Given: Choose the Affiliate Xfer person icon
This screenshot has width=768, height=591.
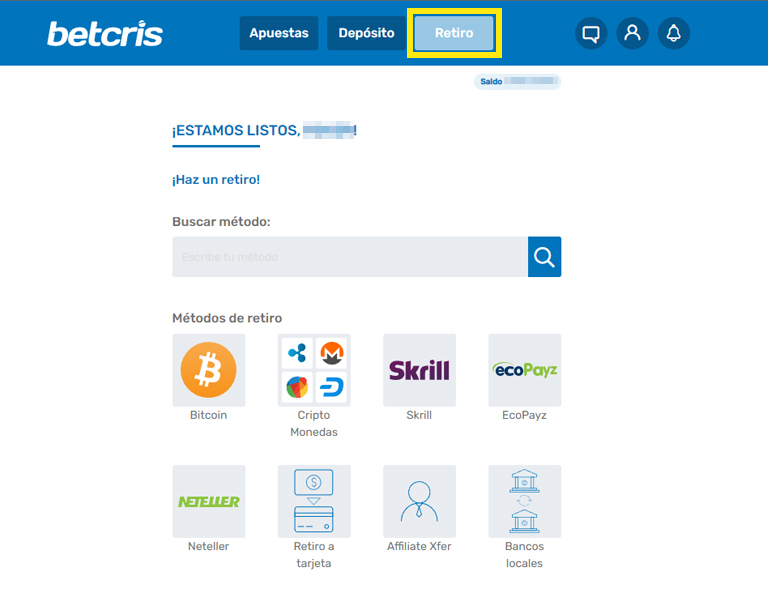Looking at the screenshot, I should (x=419, y=501).
